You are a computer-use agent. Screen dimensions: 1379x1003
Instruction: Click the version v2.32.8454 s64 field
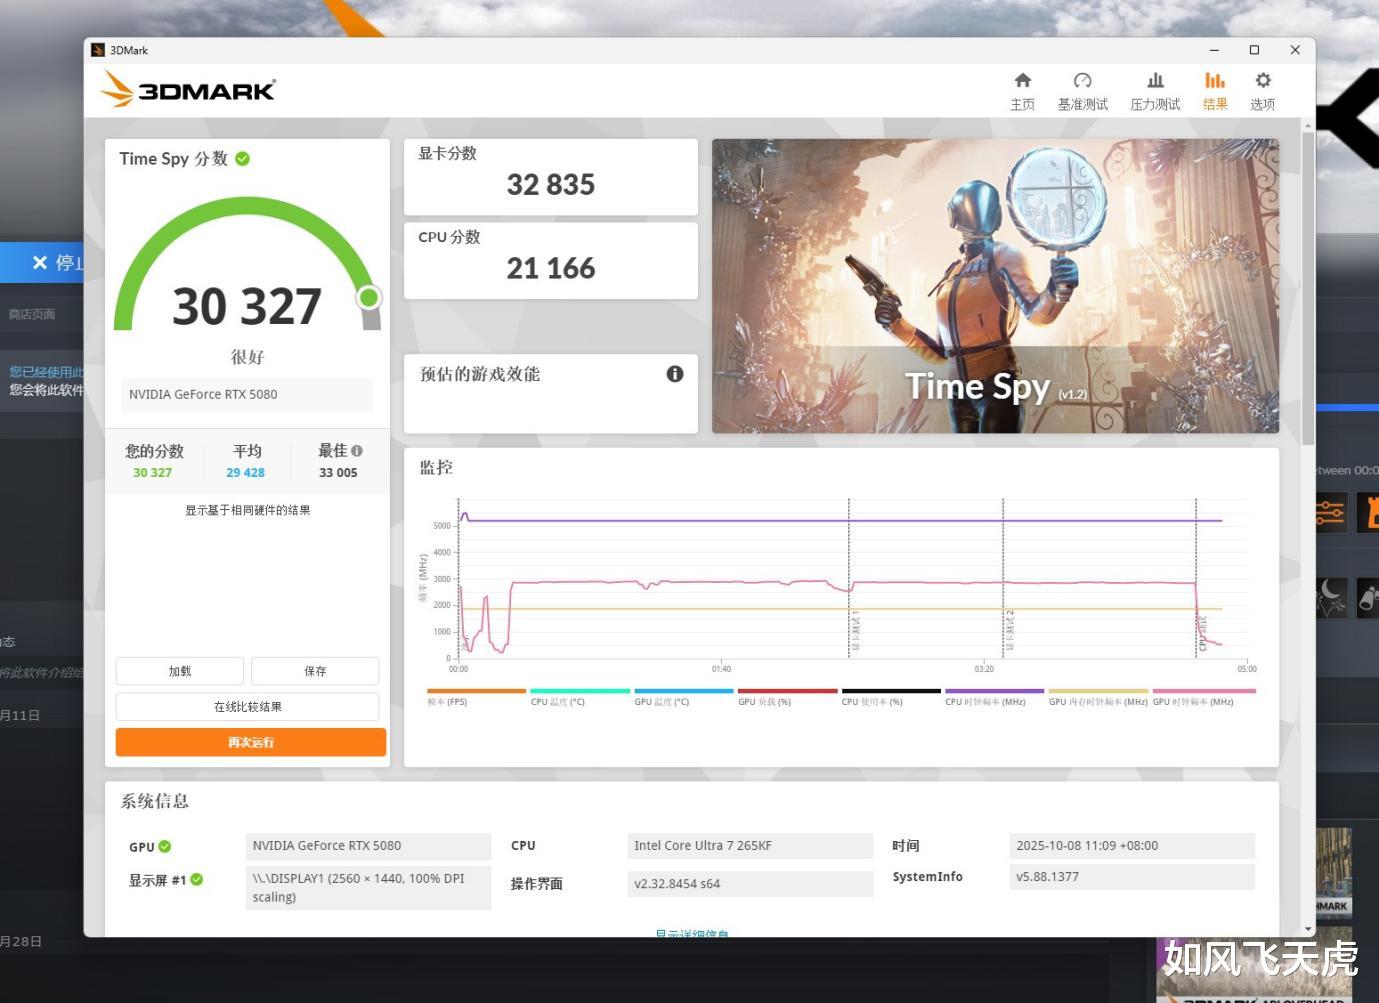[x=750, y=884]
